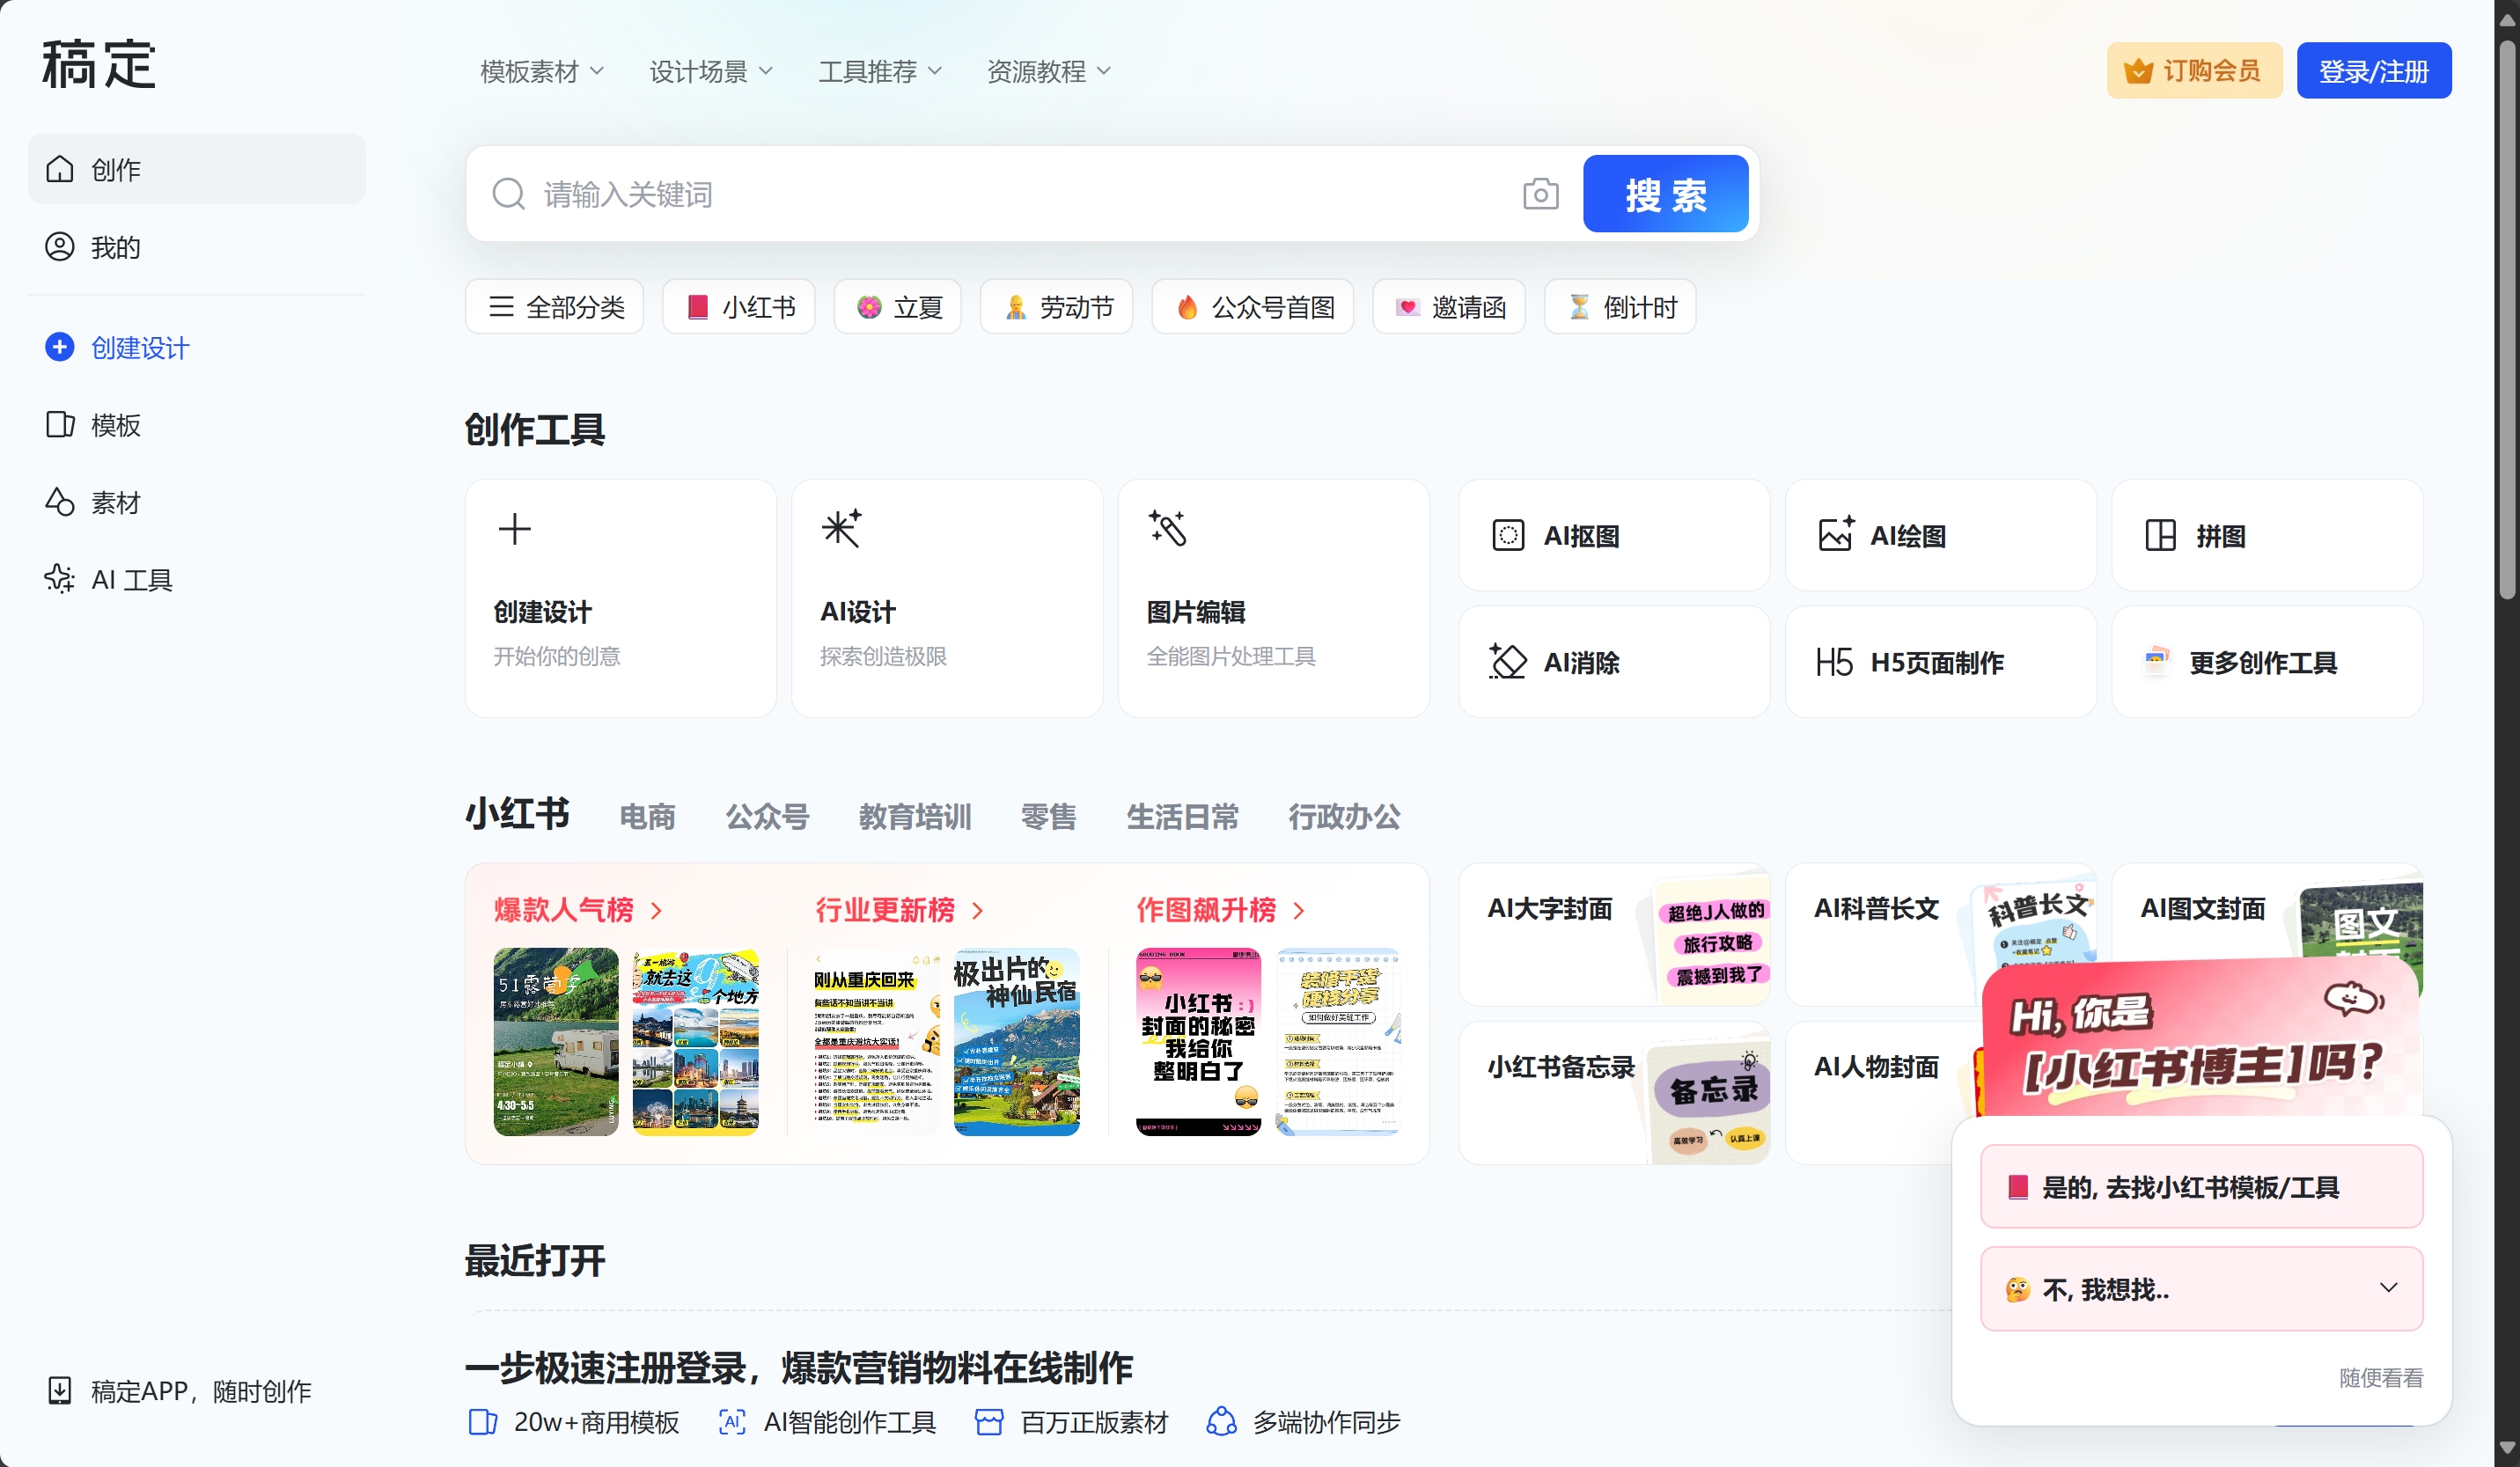Screen dimensions: 2520x1467
Task: Click the 稿定APP download icon
Action: (x=59, y=1391)
